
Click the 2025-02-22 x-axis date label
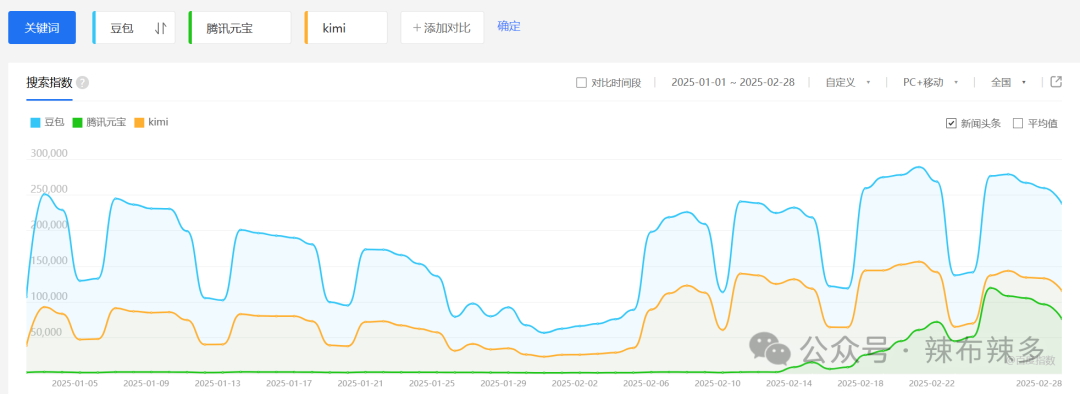pyautogui.click(x=933, y=382)
